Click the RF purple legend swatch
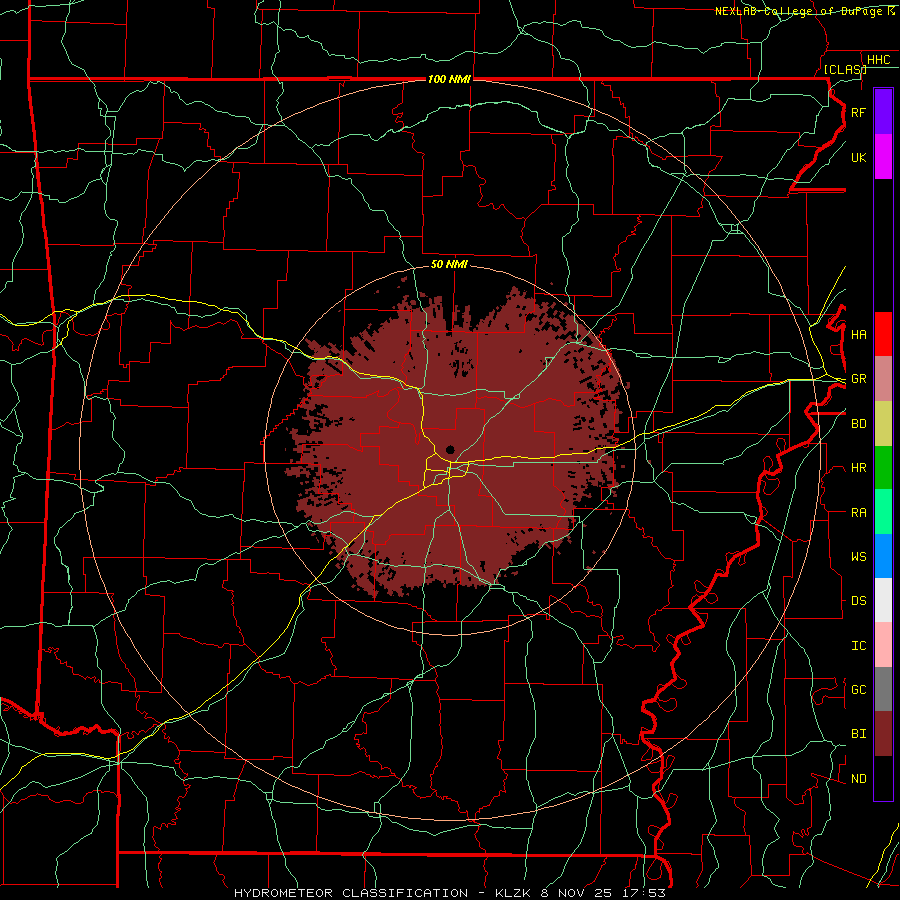Image resolution: width=900 pixels, height=900 pixels. [883, 112]
